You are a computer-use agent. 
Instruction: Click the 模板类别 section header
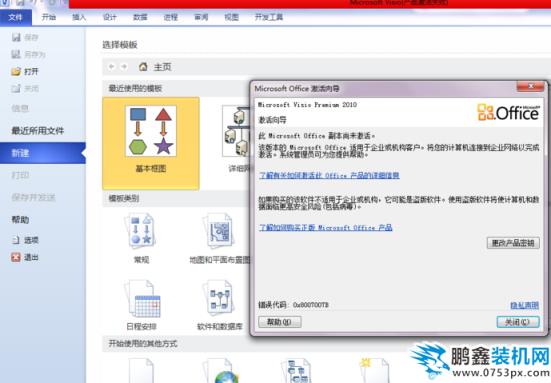pos(124,198)
